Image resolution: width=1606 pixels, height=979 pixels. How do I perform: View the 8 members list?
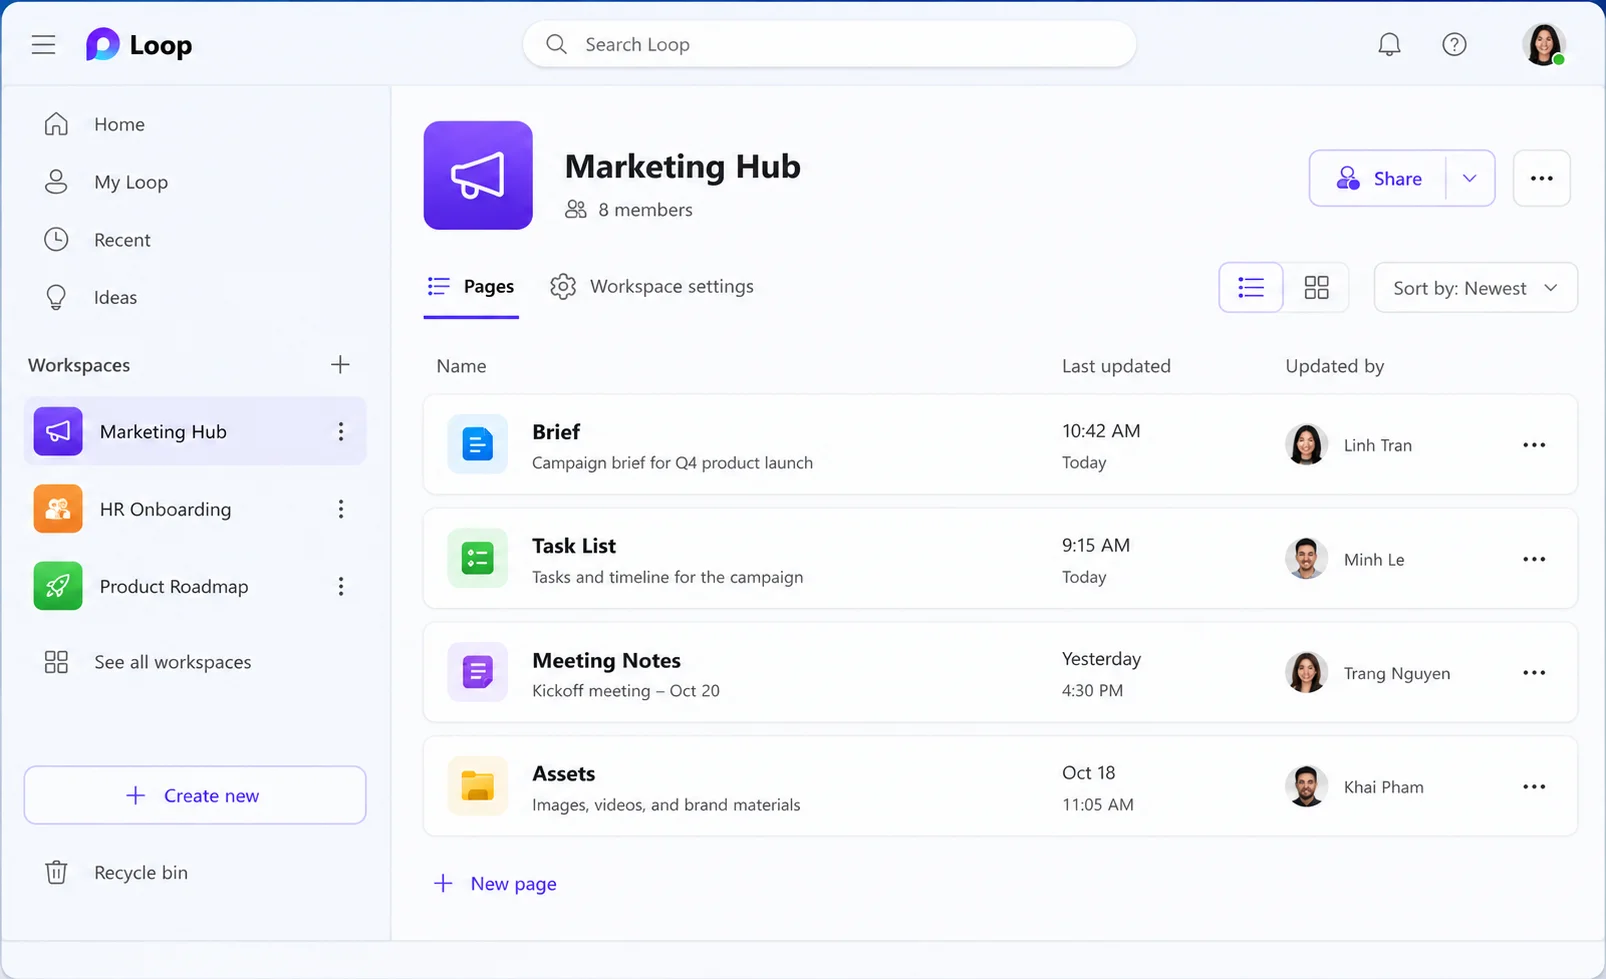tap(629, 209)
